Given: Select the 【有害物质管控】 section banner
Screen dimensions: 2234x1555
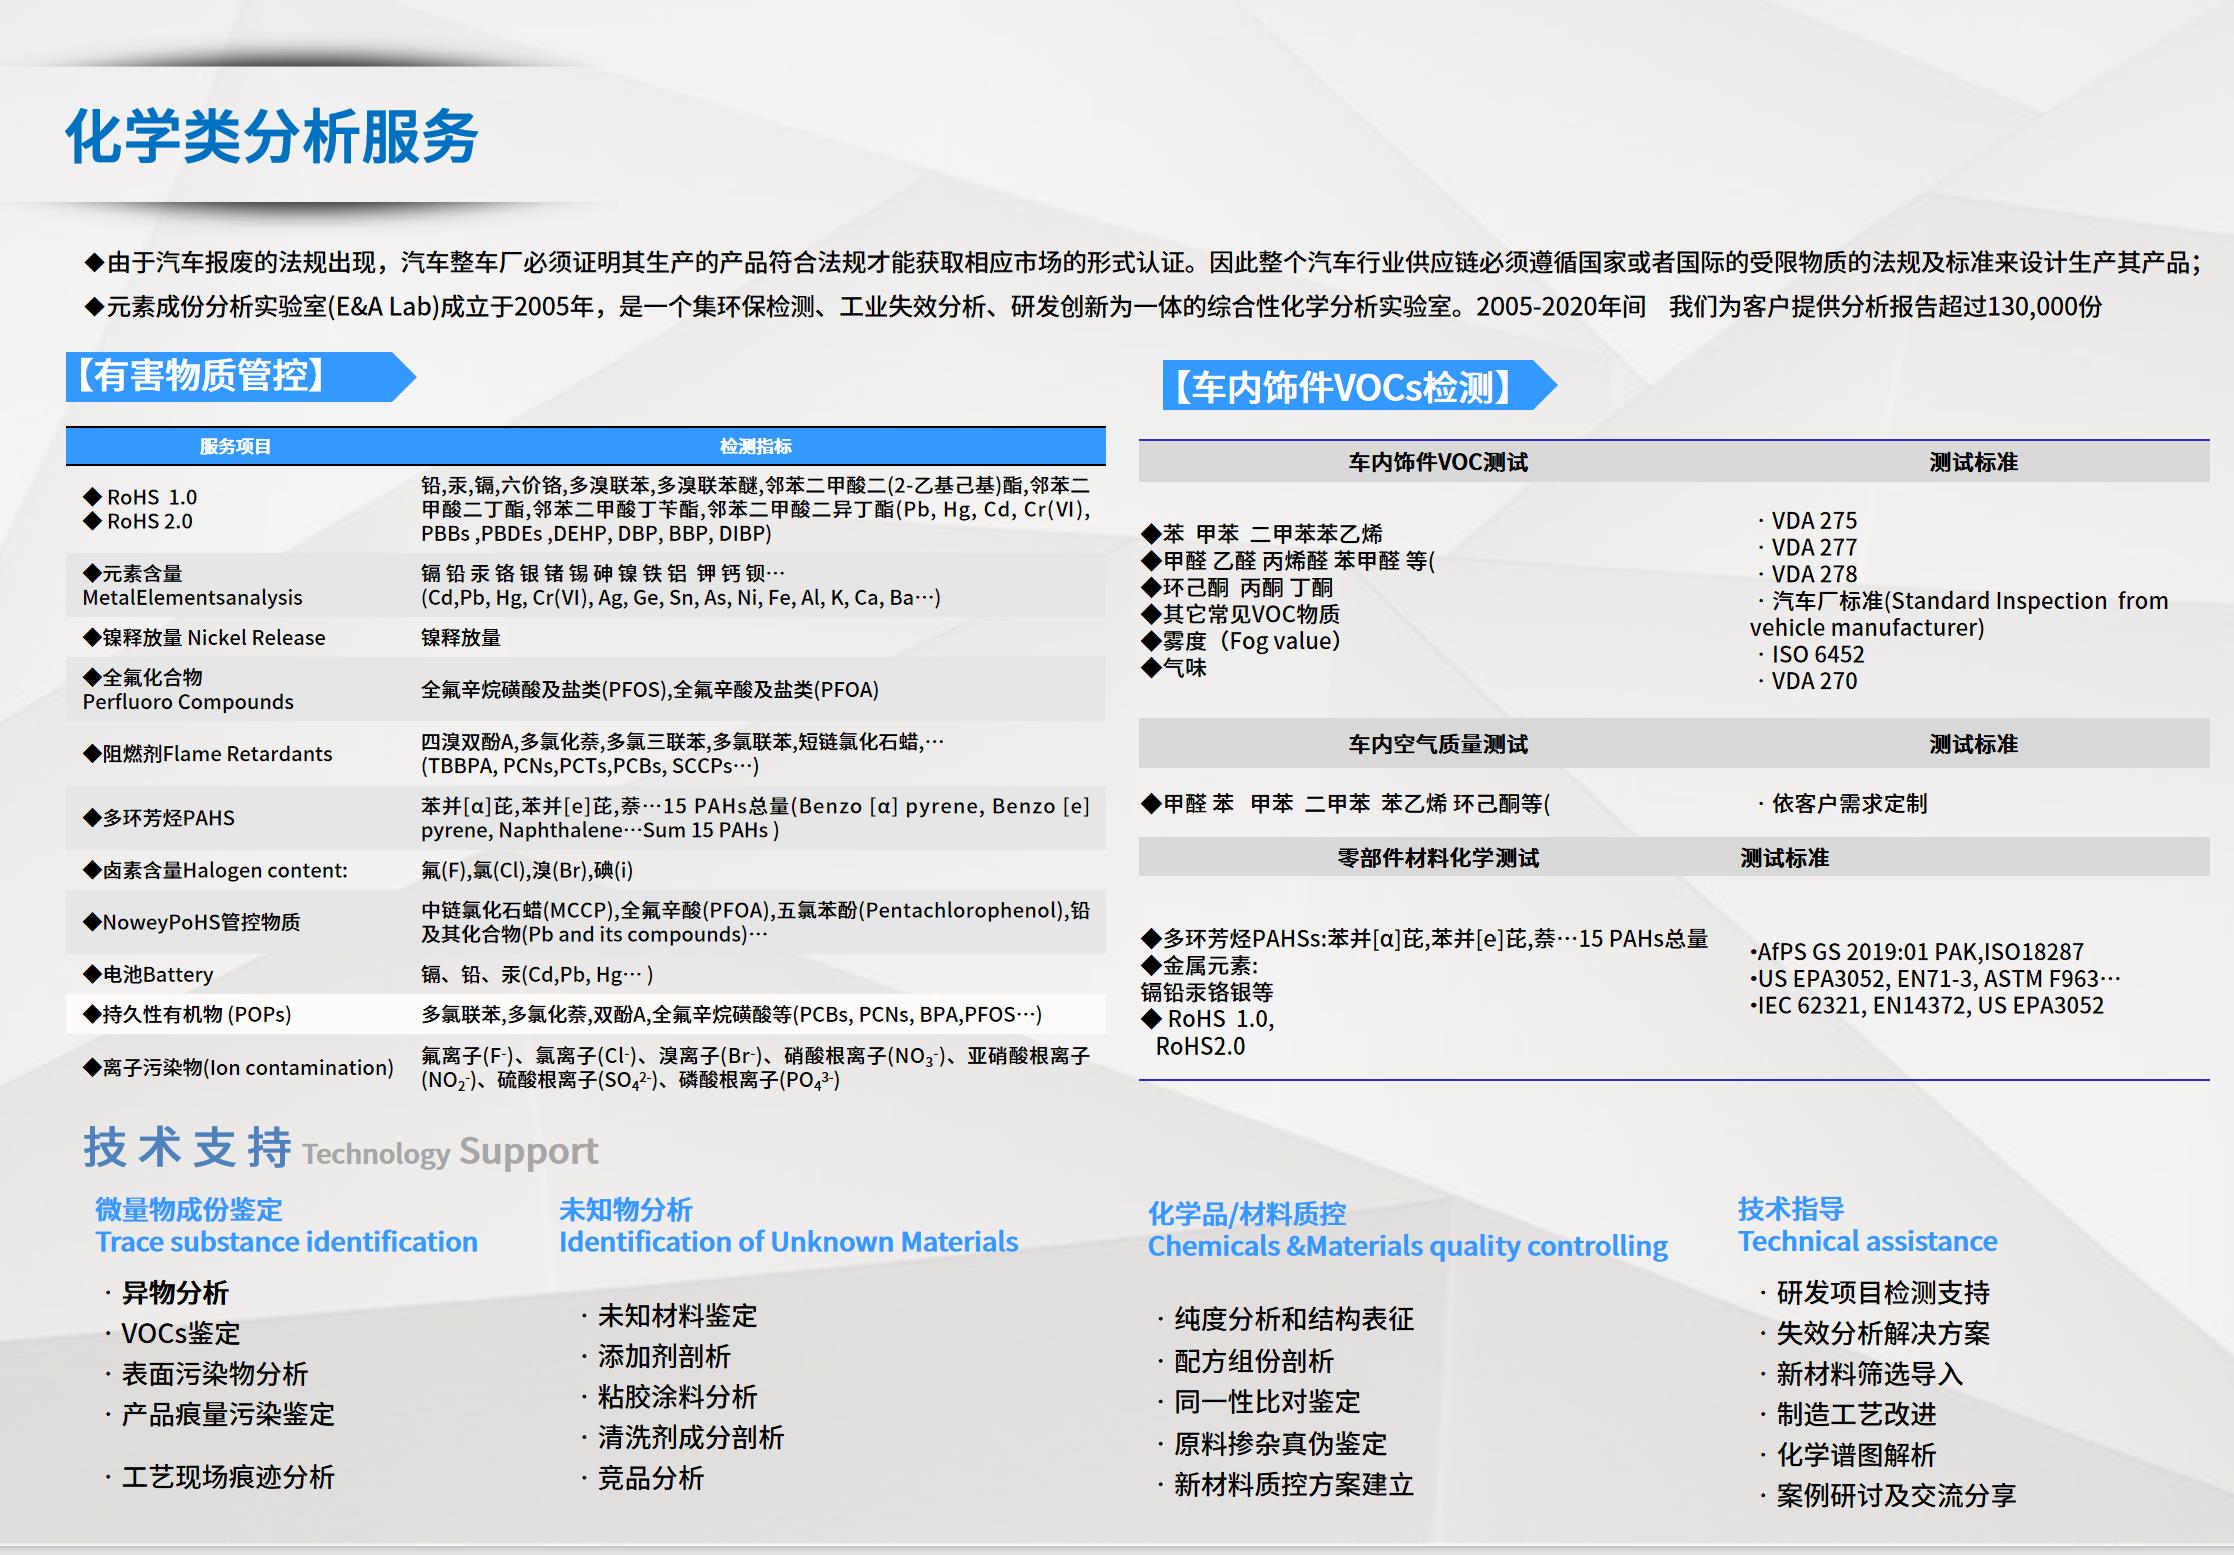Looking at the screenshot, I should 240,377.
